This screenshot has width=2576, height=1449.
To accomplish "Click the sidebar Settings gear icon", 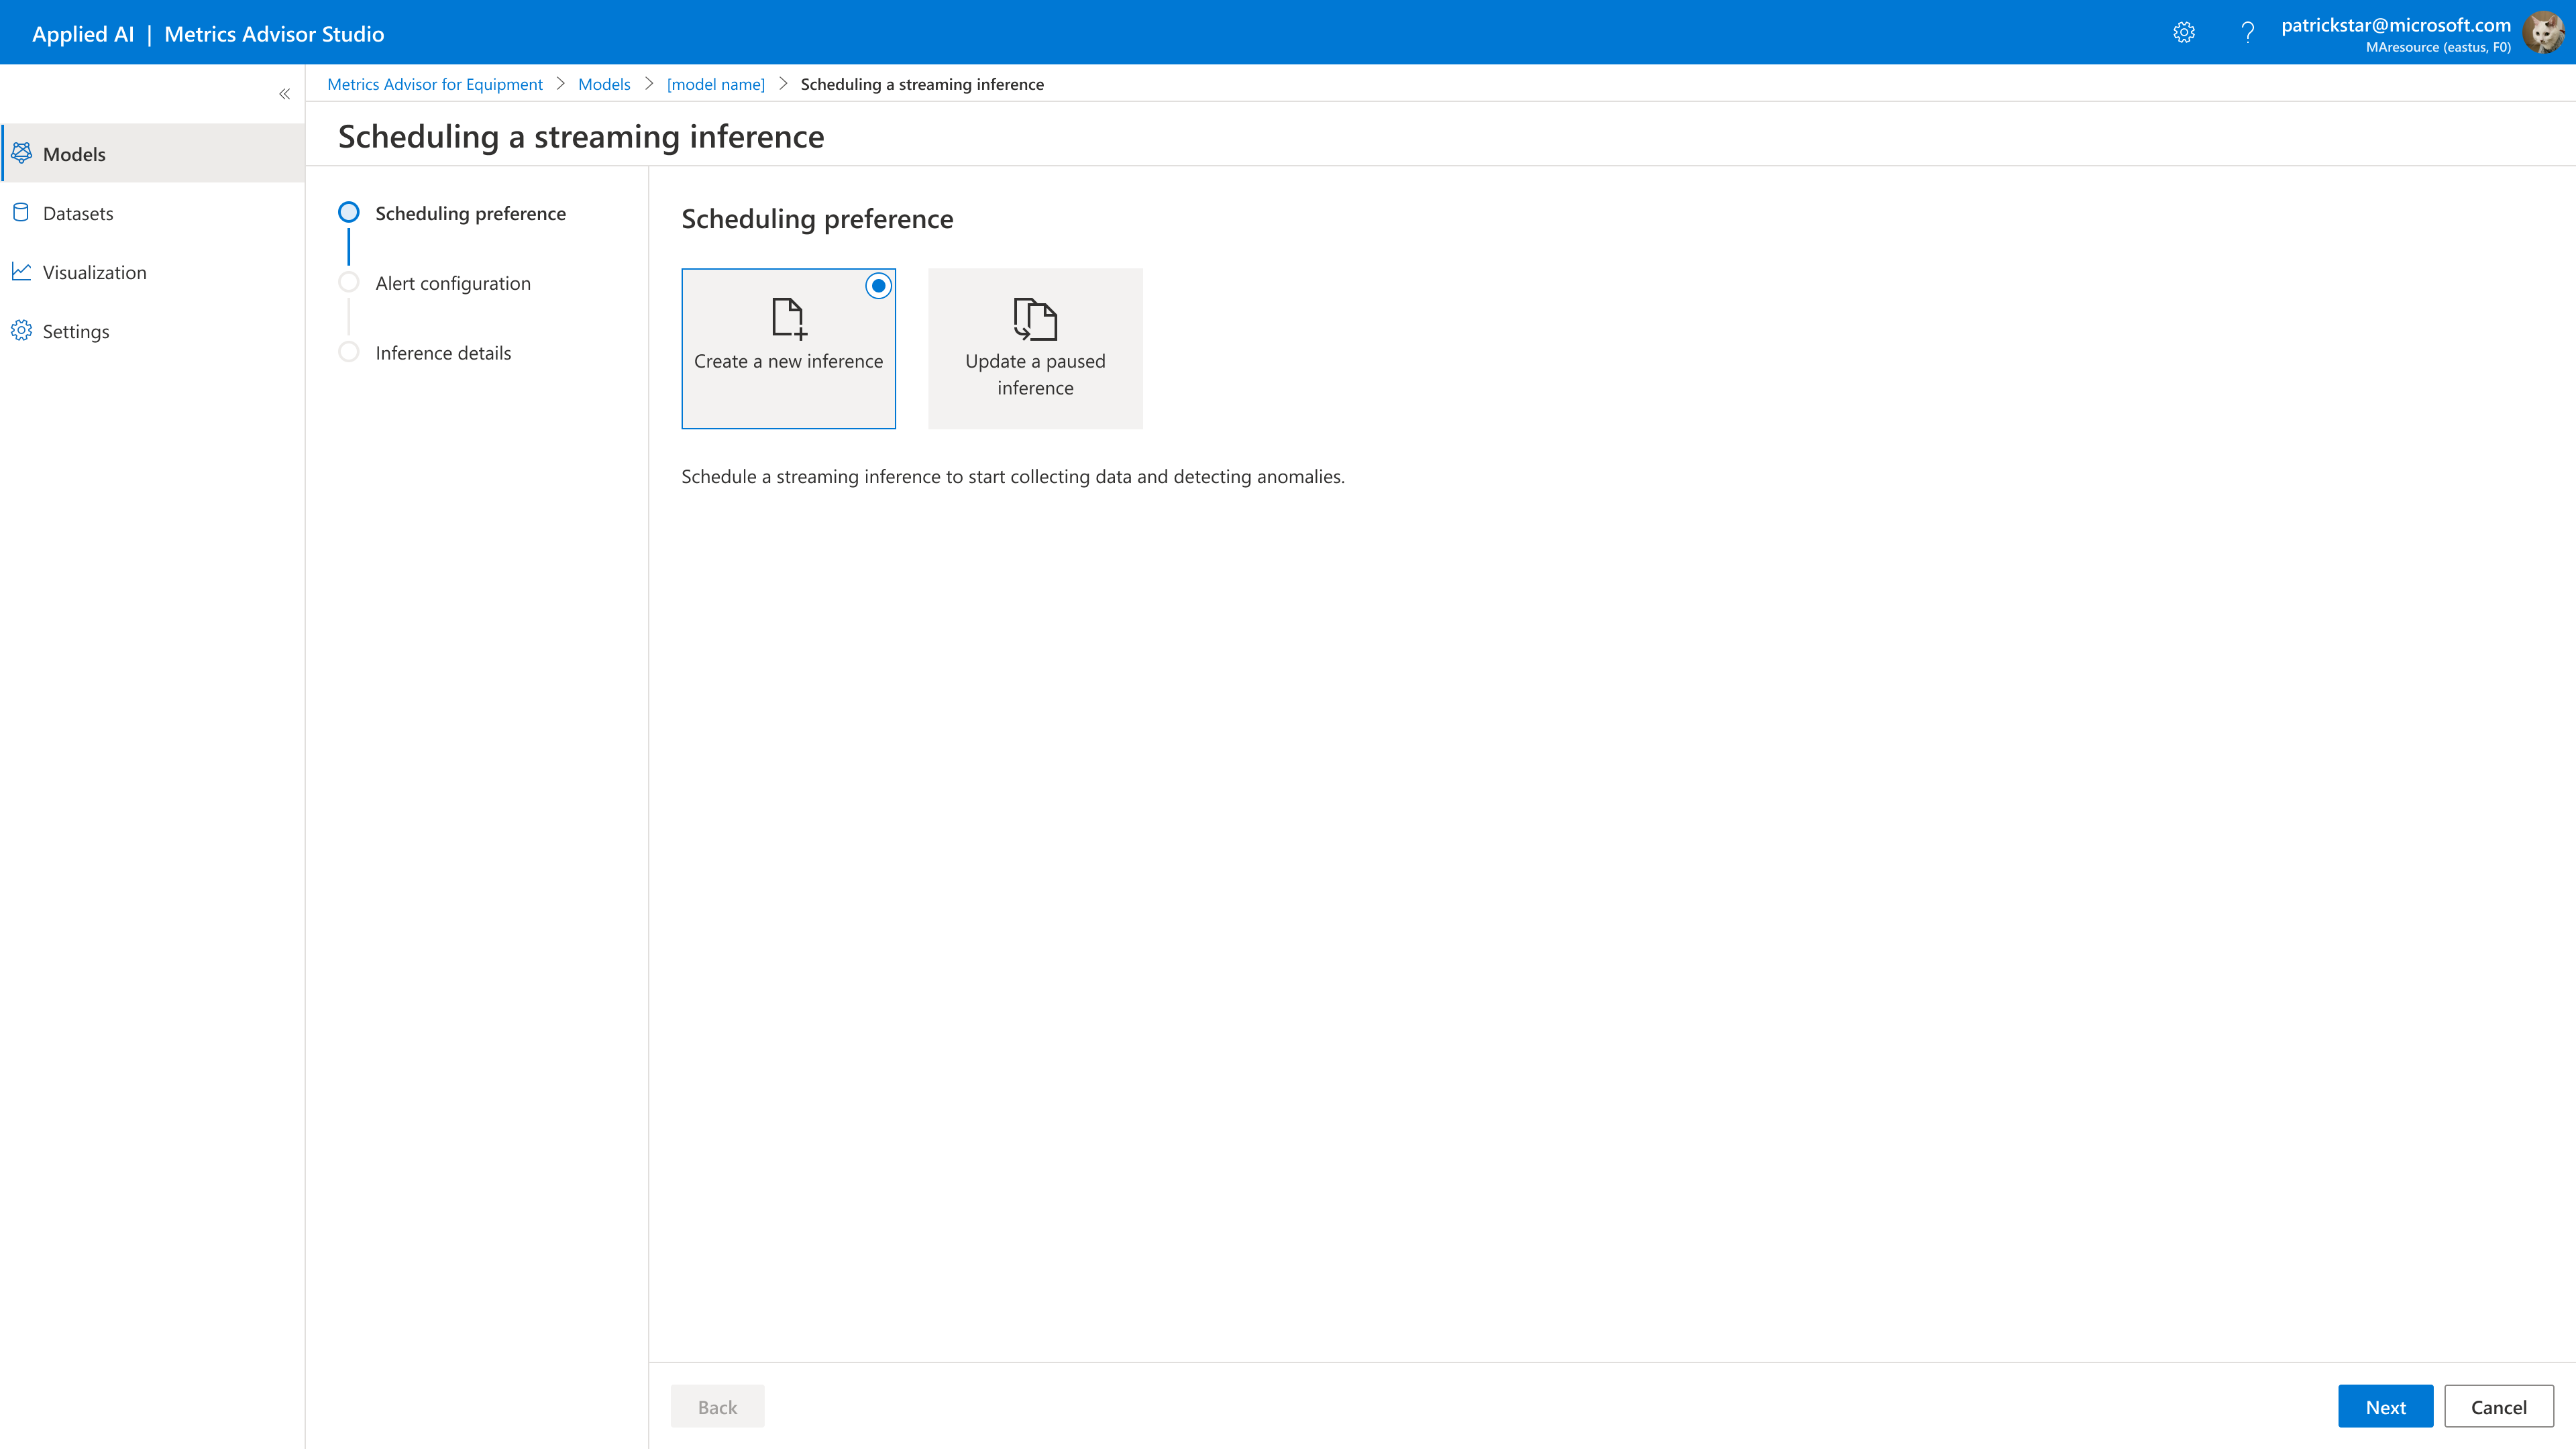I will pos(21,330).
